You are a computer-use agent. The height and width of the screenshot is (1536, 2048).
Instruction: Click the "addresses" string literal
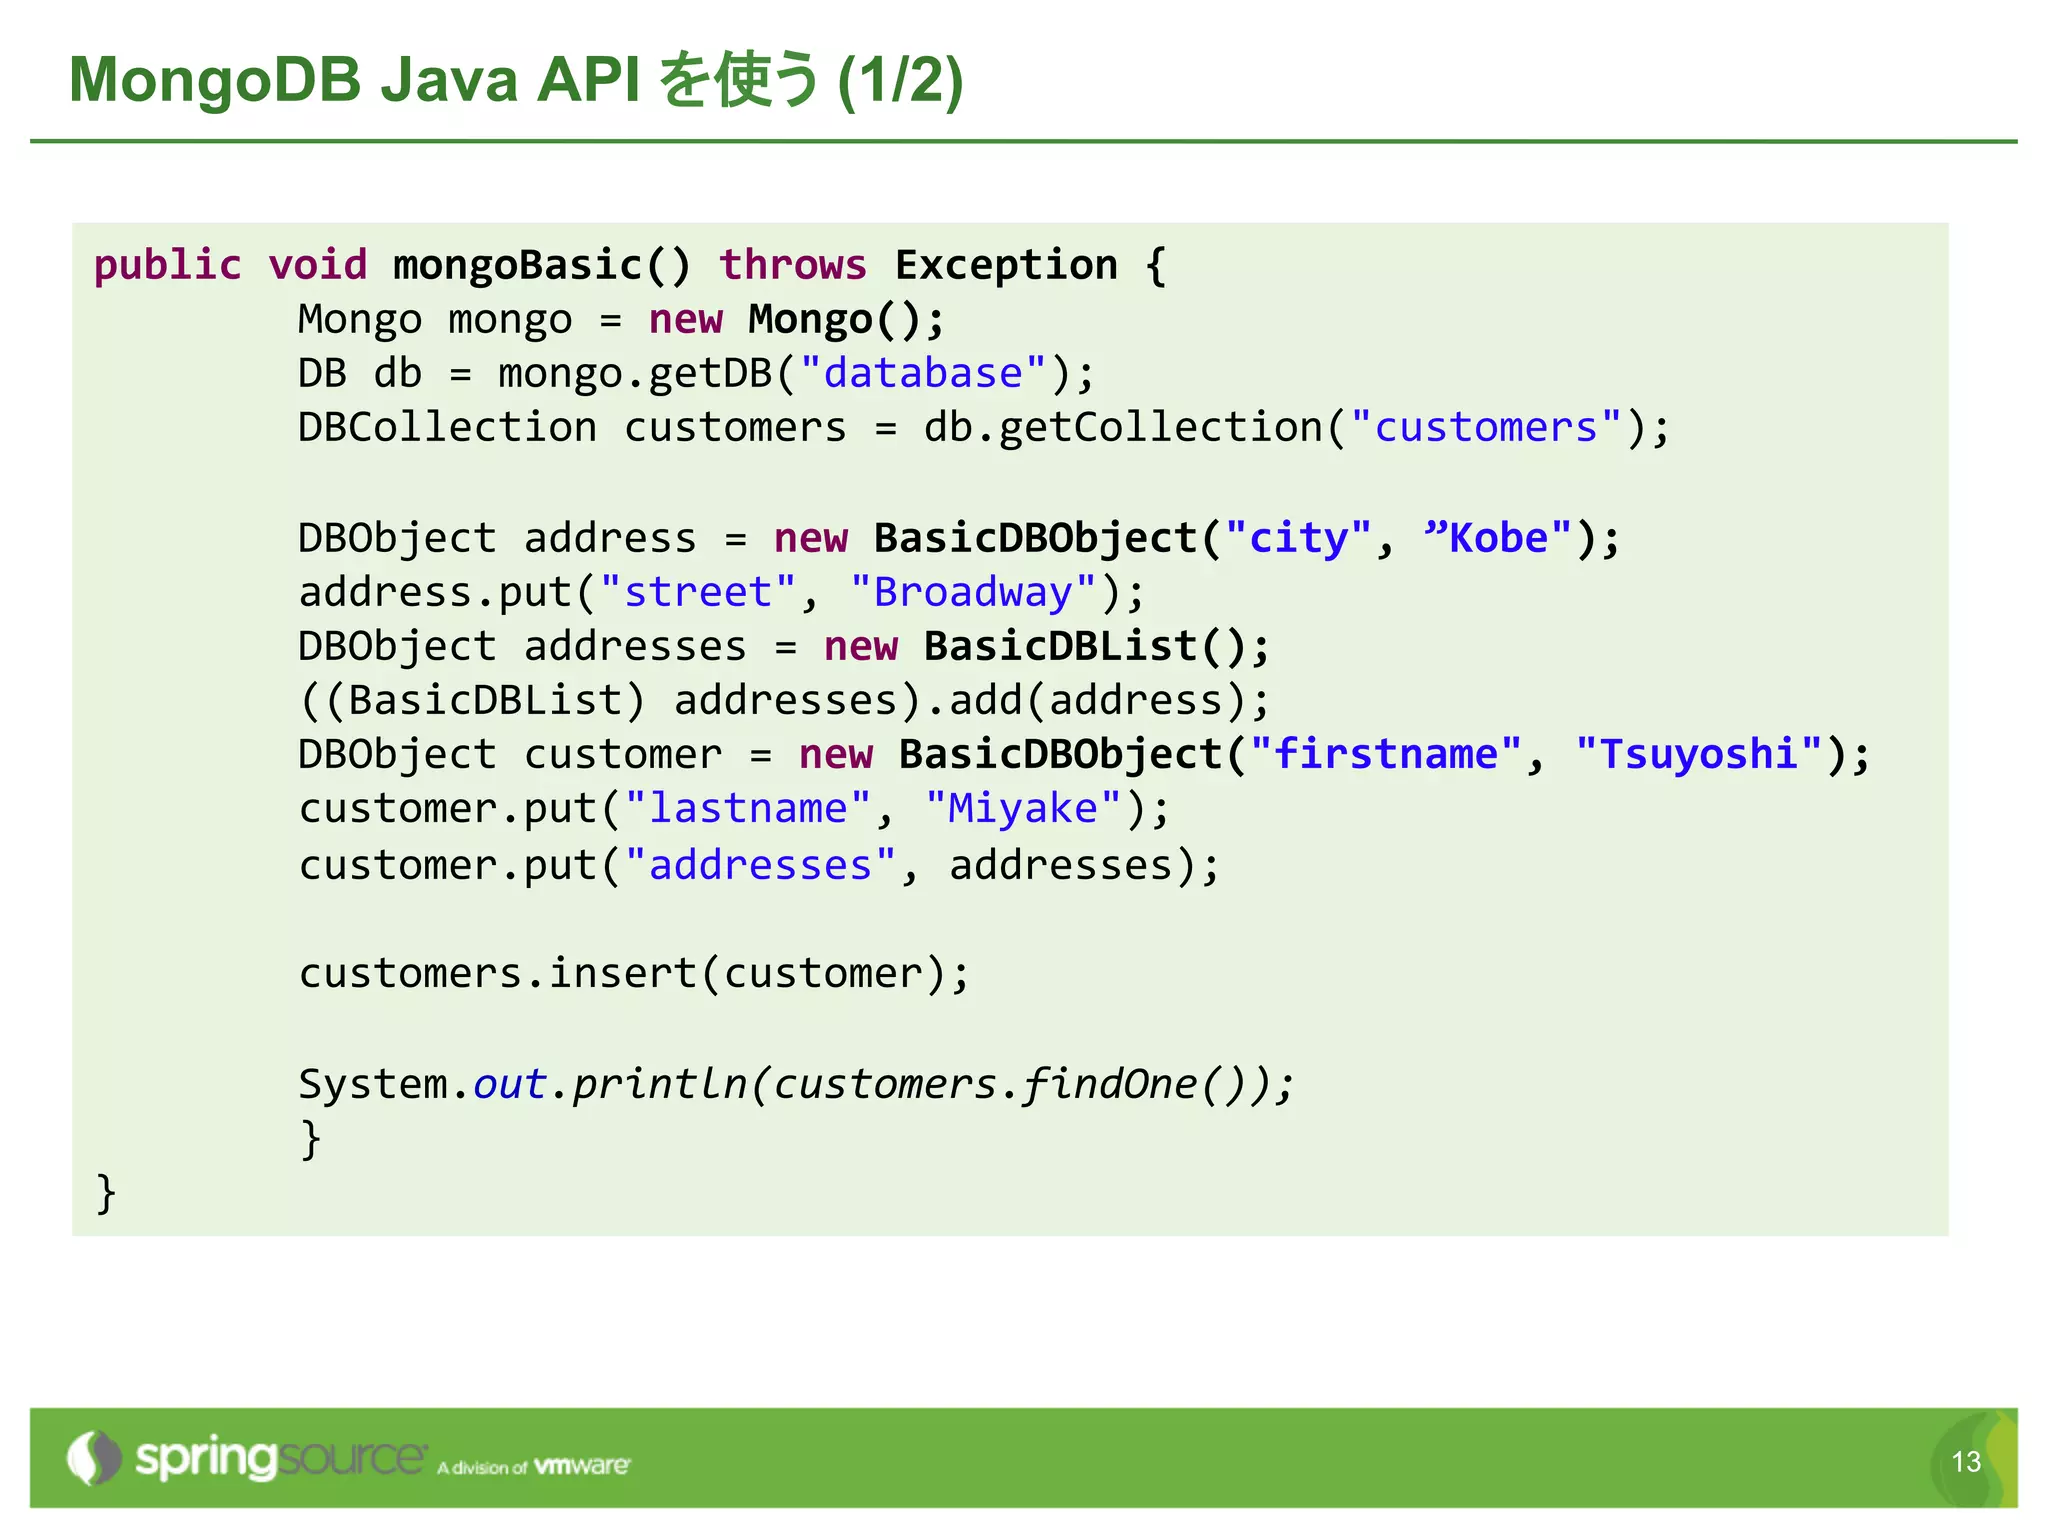coord(760,866)
